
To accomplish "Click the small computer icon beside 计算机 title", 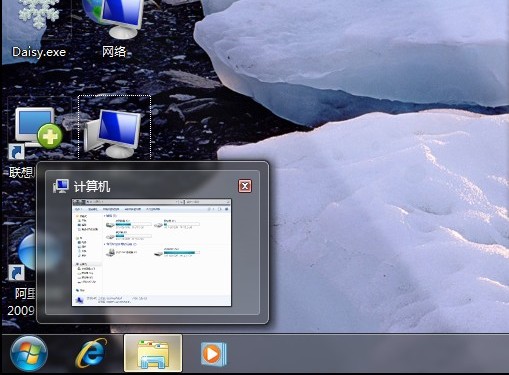I will tap(61, 186).
